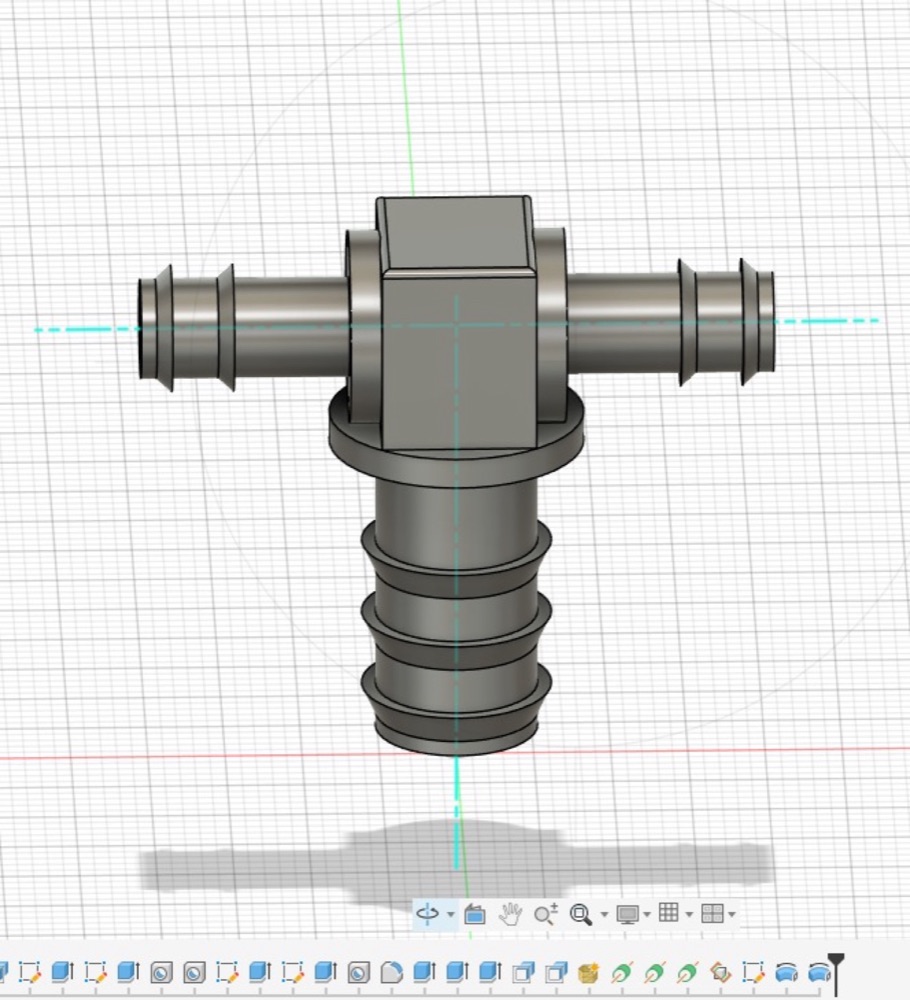
Task: Open the Zoom Window dropdown arrow
Action: pyautogui.click(x=604, y=915)
